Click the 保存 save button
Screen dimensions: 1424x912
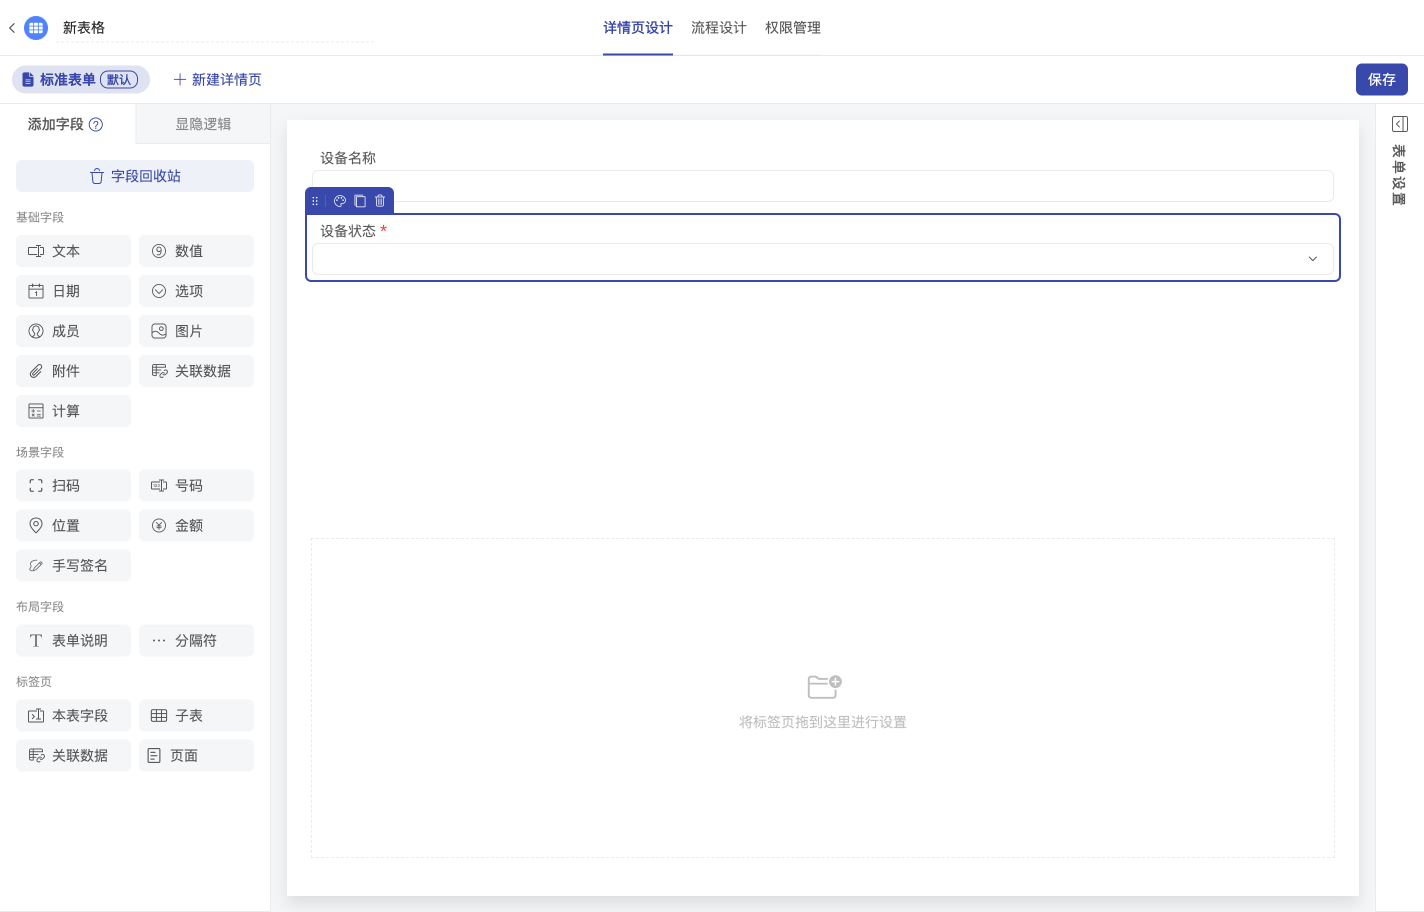[x=1381, y=79]
